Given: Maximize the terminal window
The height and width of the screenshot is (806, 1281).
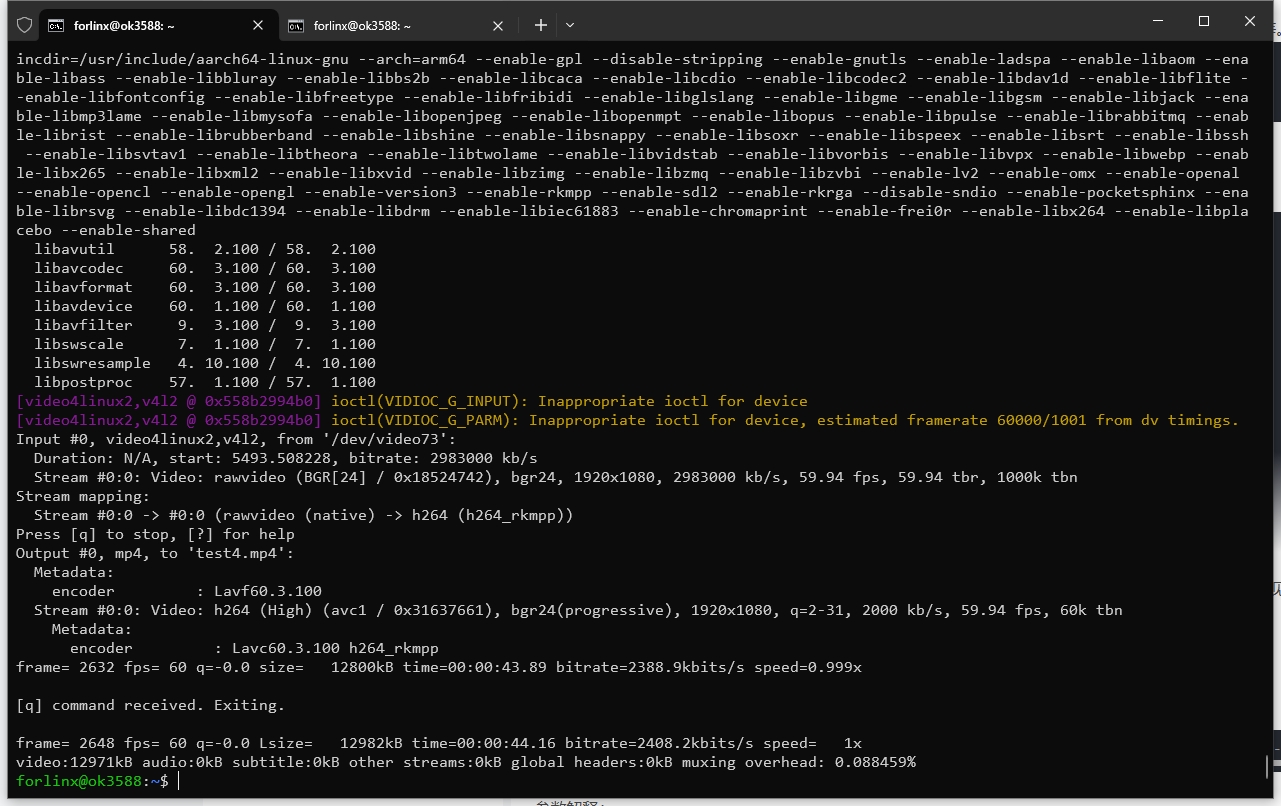Looking at the screenshot, I should [1204, 21].
